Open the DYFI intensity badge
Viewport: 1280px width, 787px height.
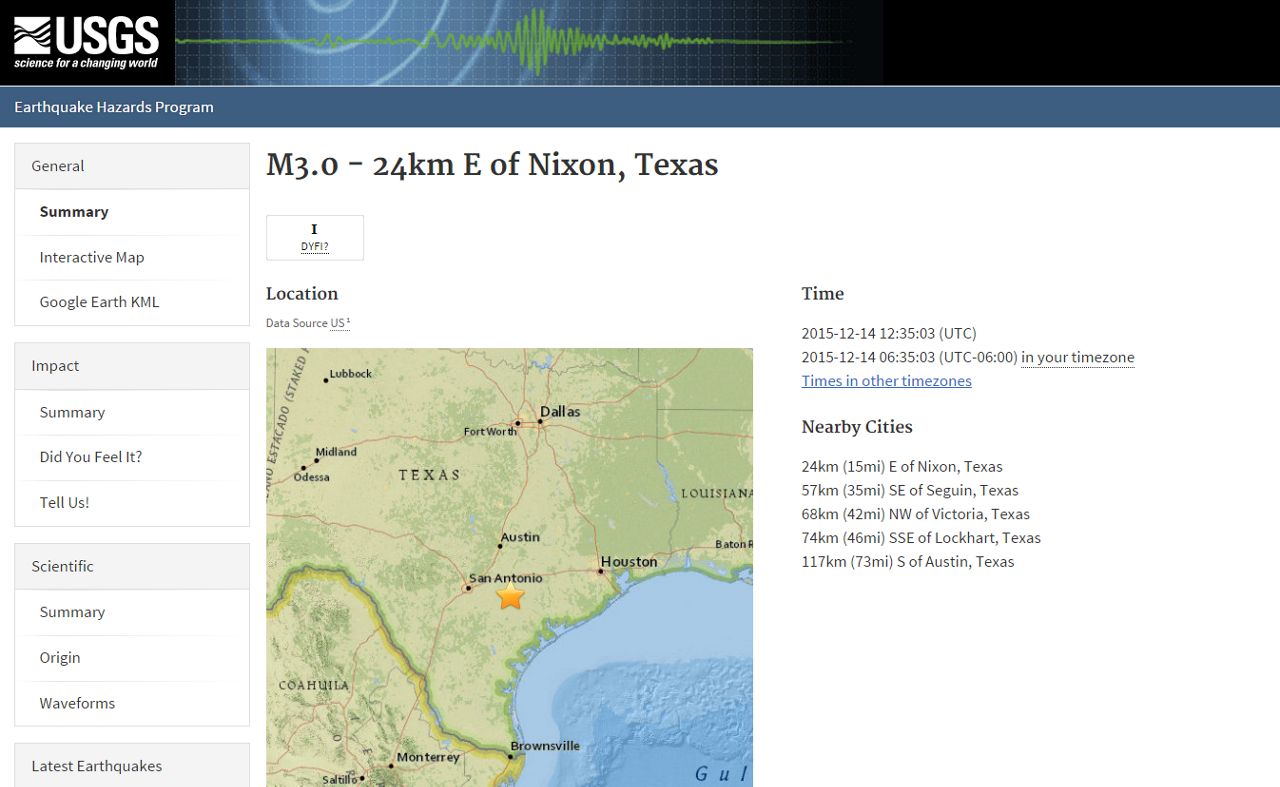click(315, 238)
